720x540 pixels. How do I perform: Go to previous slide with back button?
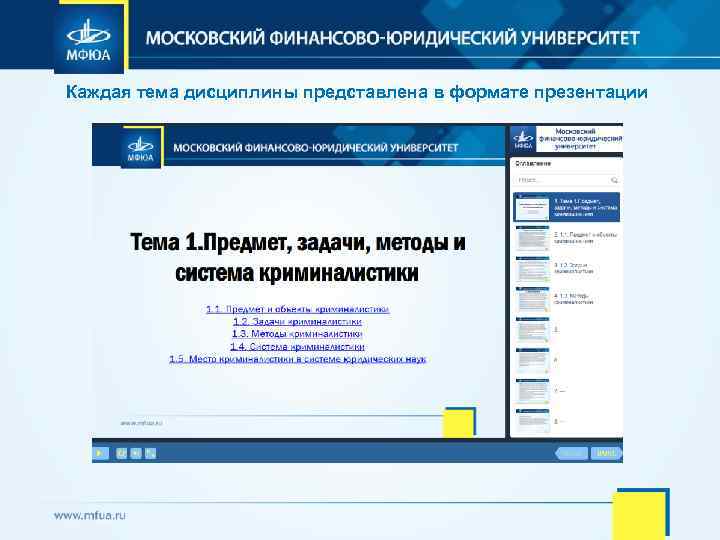tap(572, 453)
